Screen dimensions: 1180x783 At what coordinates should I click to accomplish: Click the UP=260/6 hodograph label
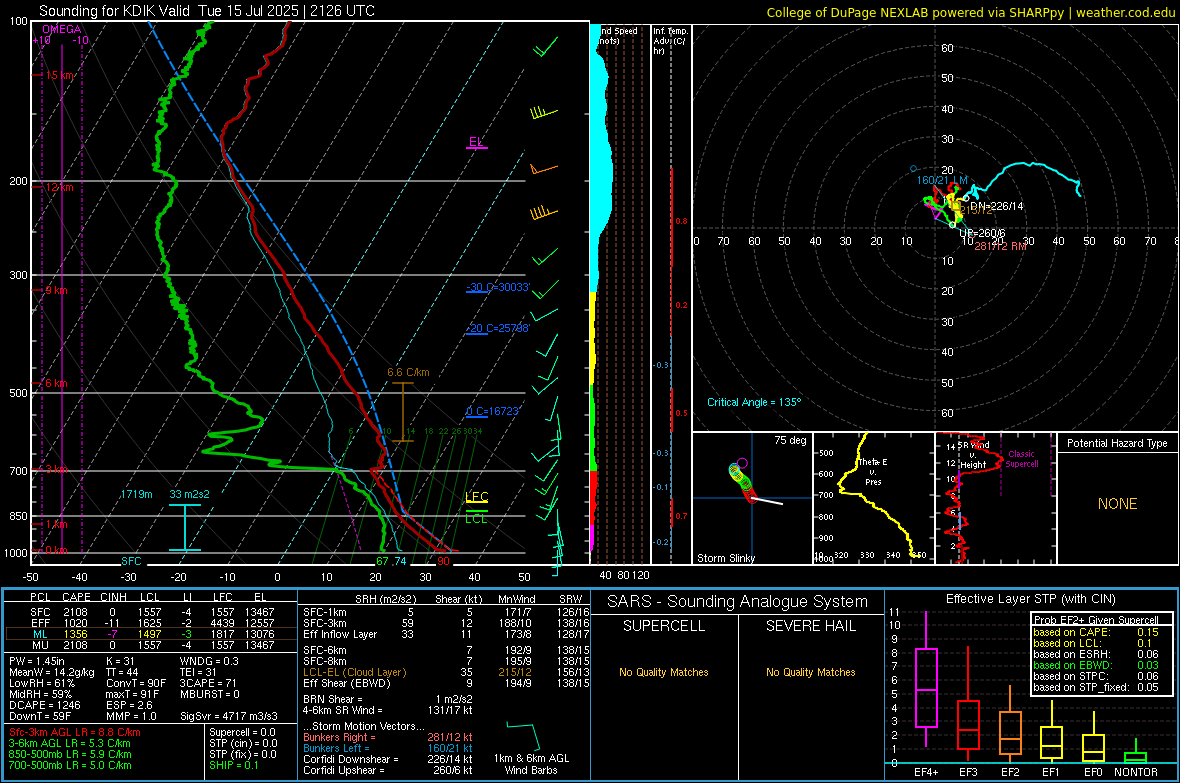983,233
